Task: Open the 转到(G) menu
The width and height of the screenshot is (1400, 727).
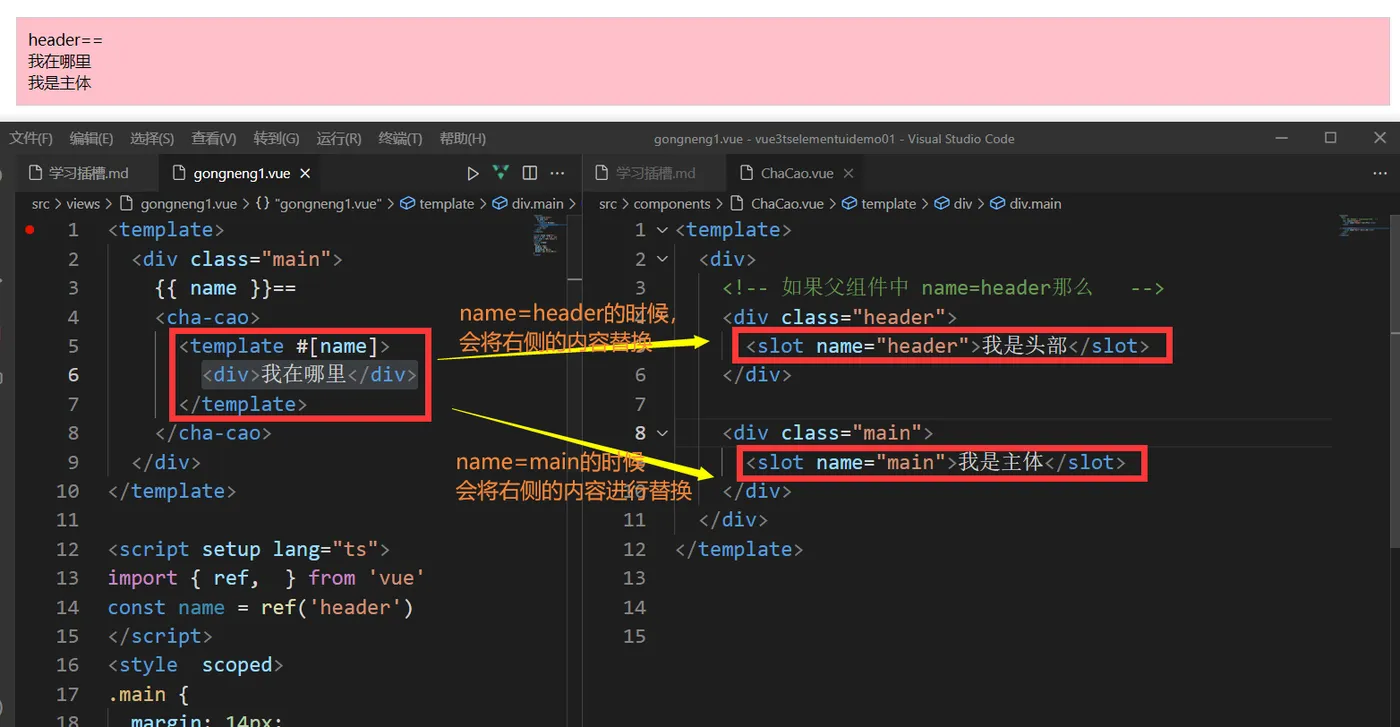Action: (276, 138)
